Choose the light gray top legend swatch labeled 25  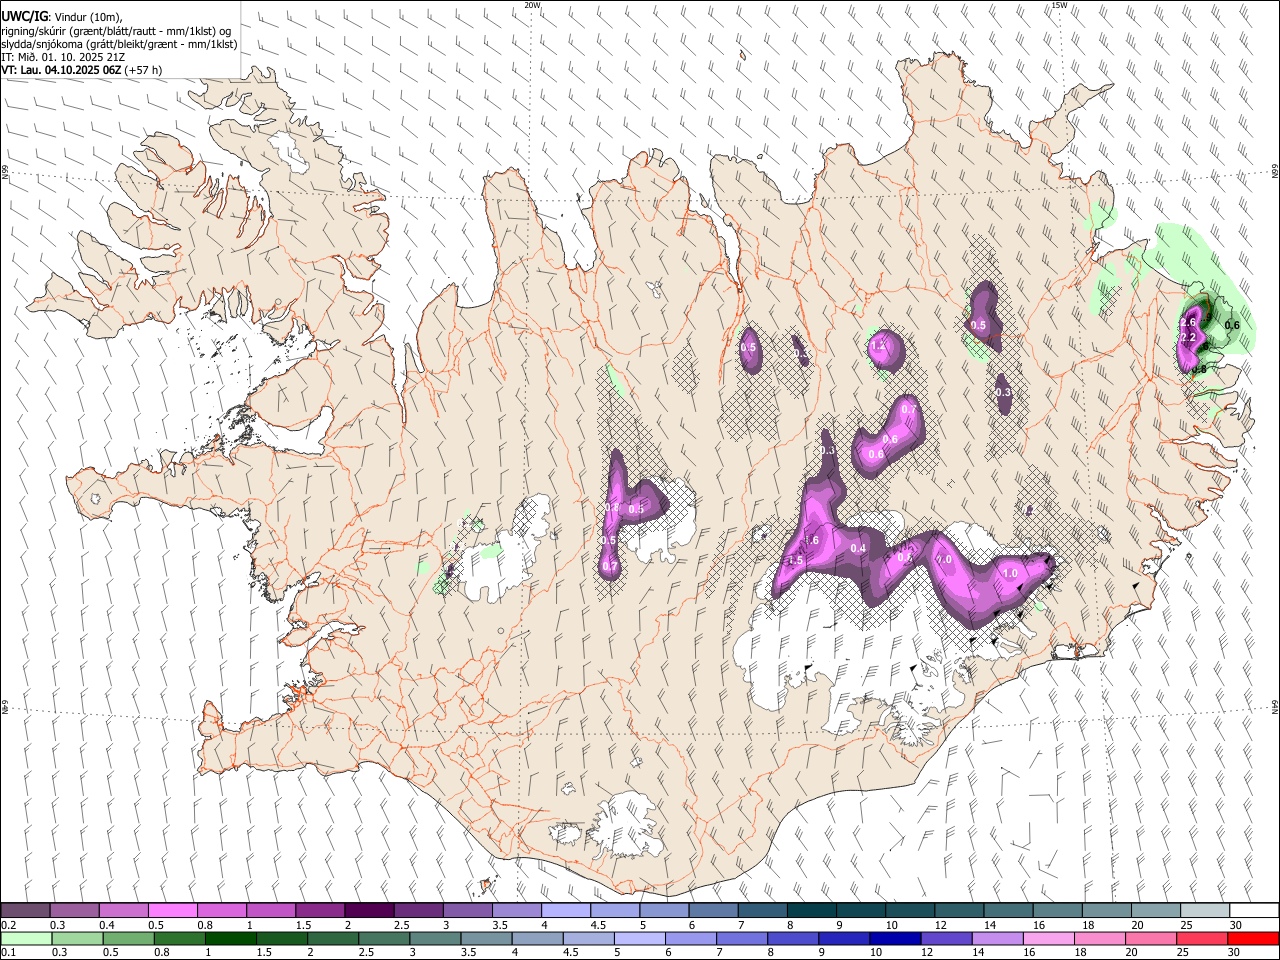(1204, 910)
